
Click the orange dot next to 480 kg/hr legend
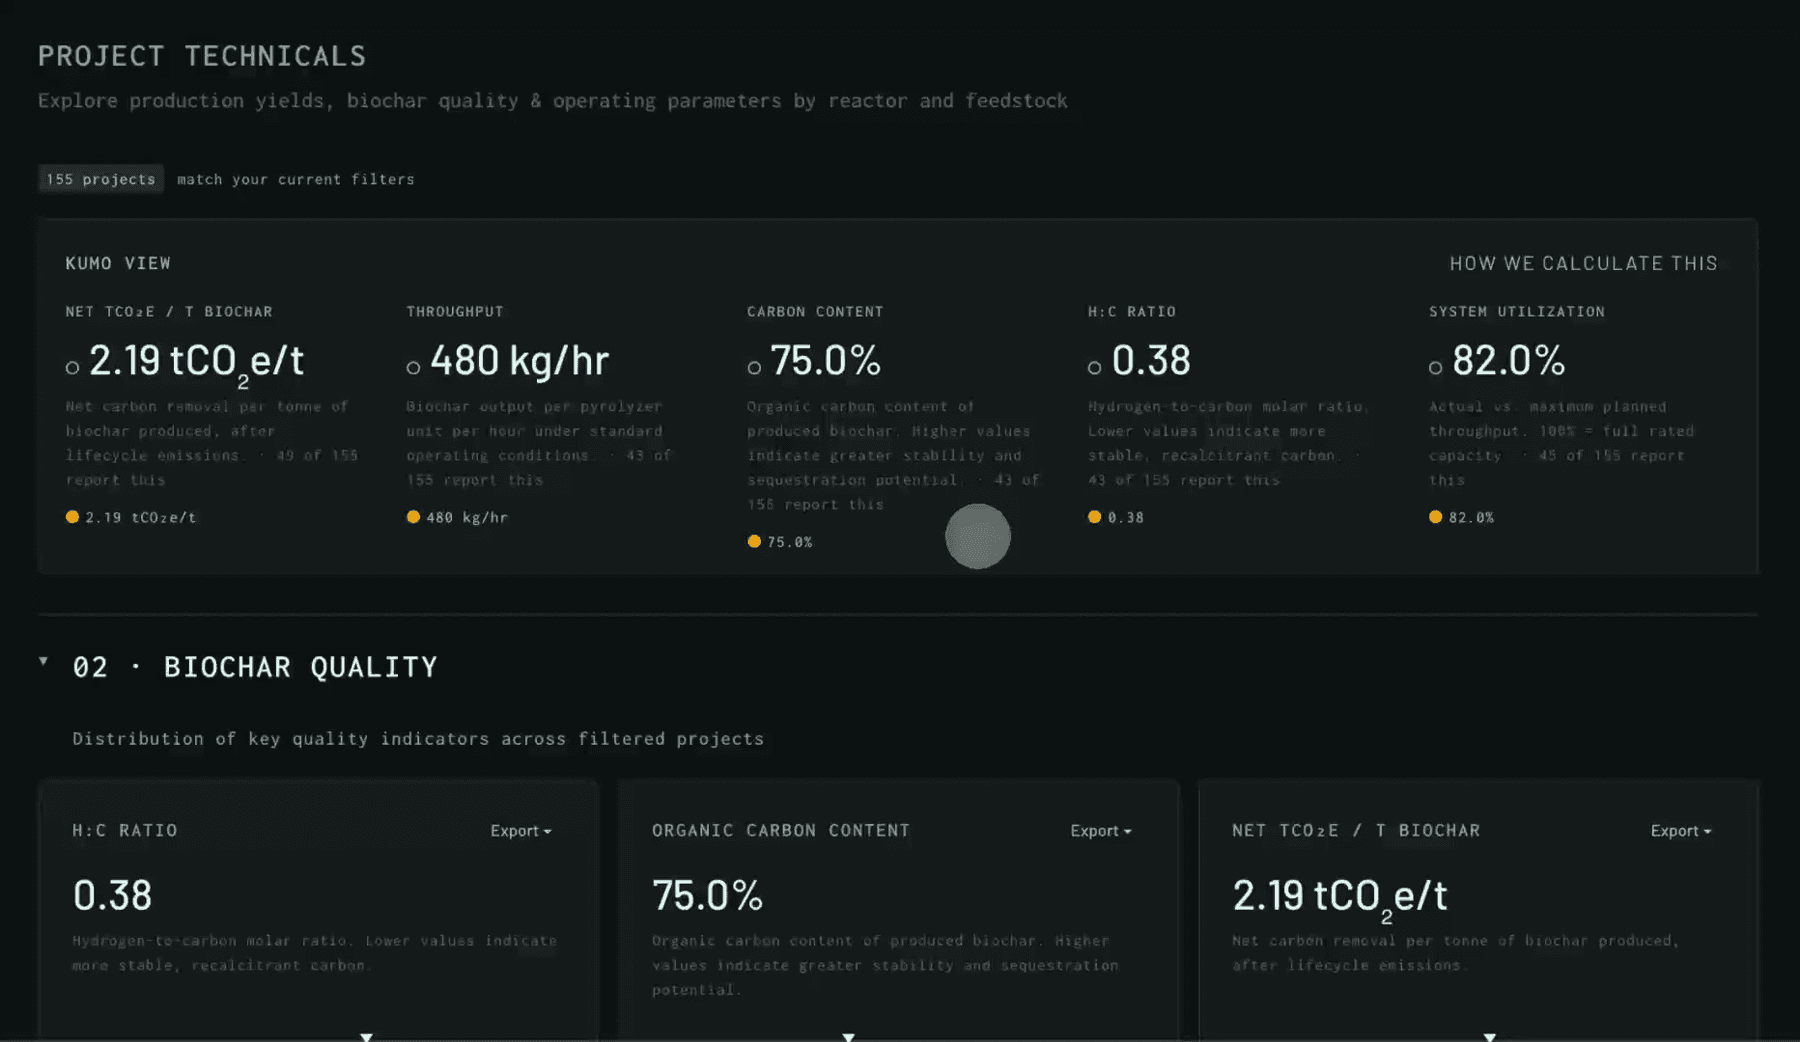pyautogui.click(x=413, y=517)
